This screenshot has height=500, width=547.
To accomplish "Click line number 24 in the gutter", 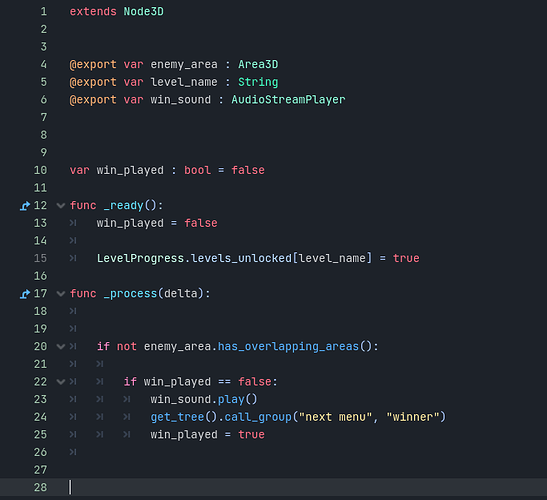I will click(x=40, y=417).
